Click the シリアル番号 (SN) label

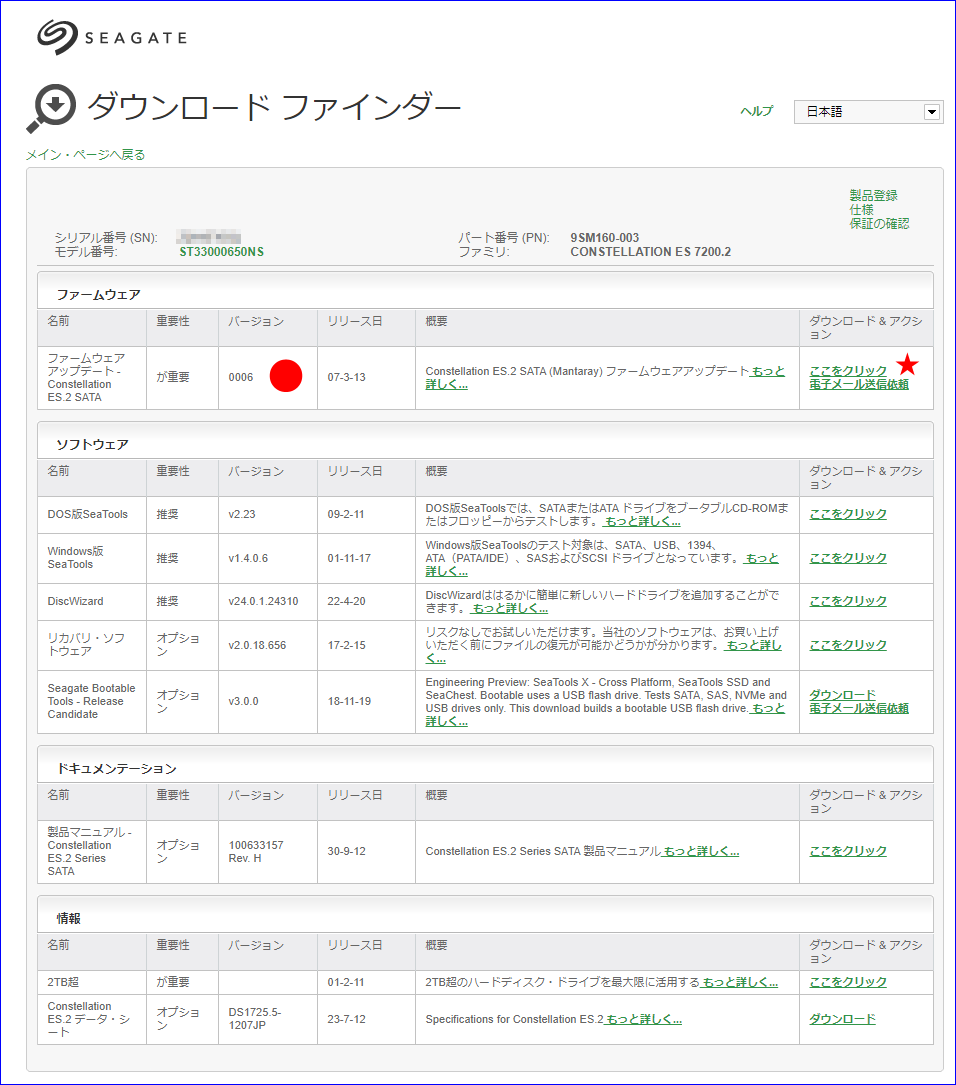pos(106,237)
